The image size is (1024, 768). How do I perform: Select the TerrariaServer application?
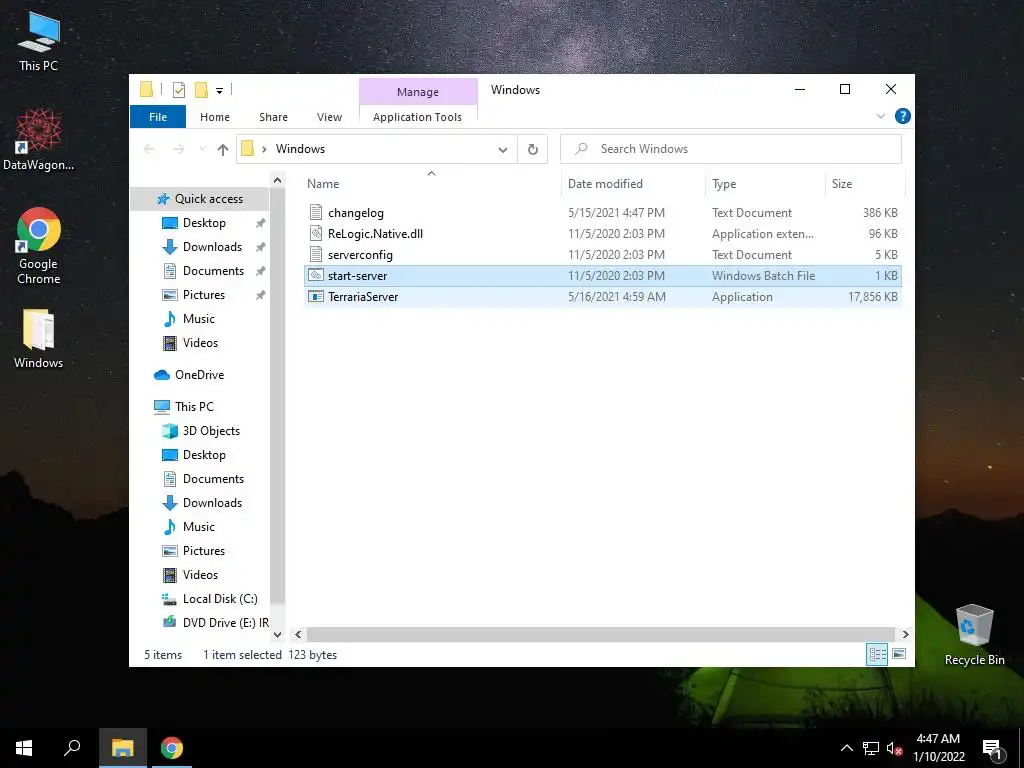(603, 296)
